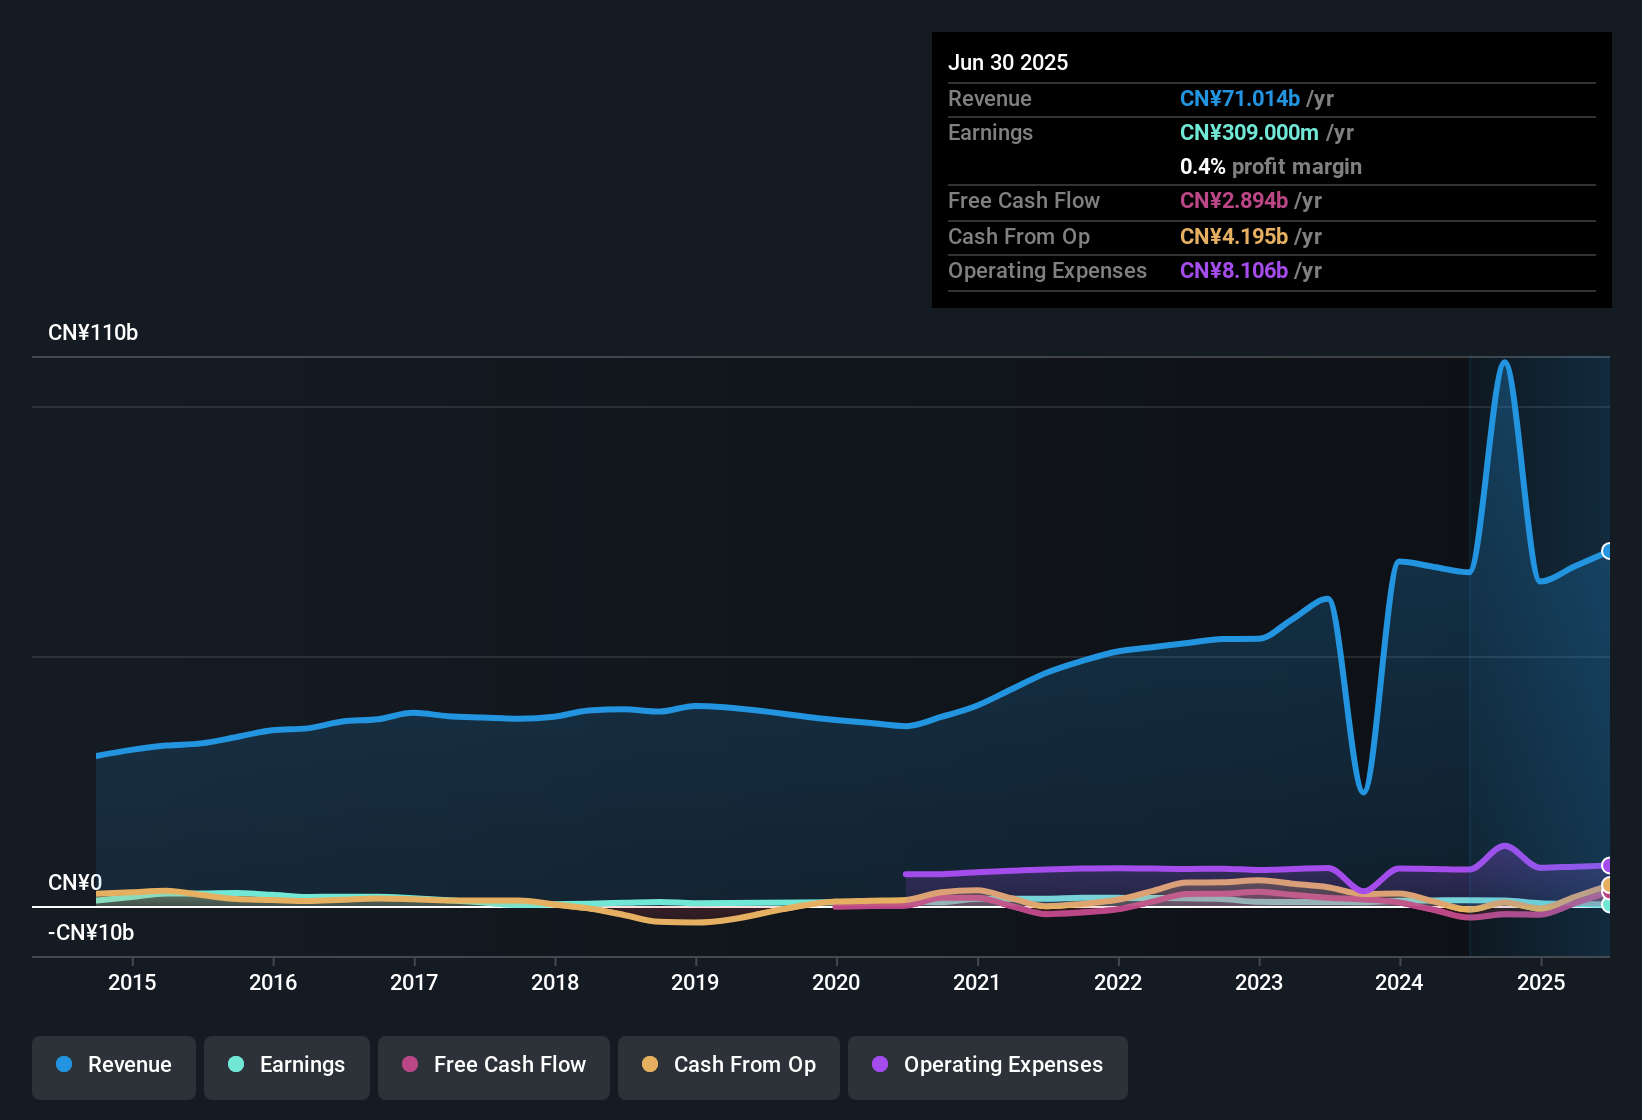Click the blue Revenue endpoint marker on chart
Image resolution: width=1642 pixels, height=1120 pixels.
[1608, 551]
